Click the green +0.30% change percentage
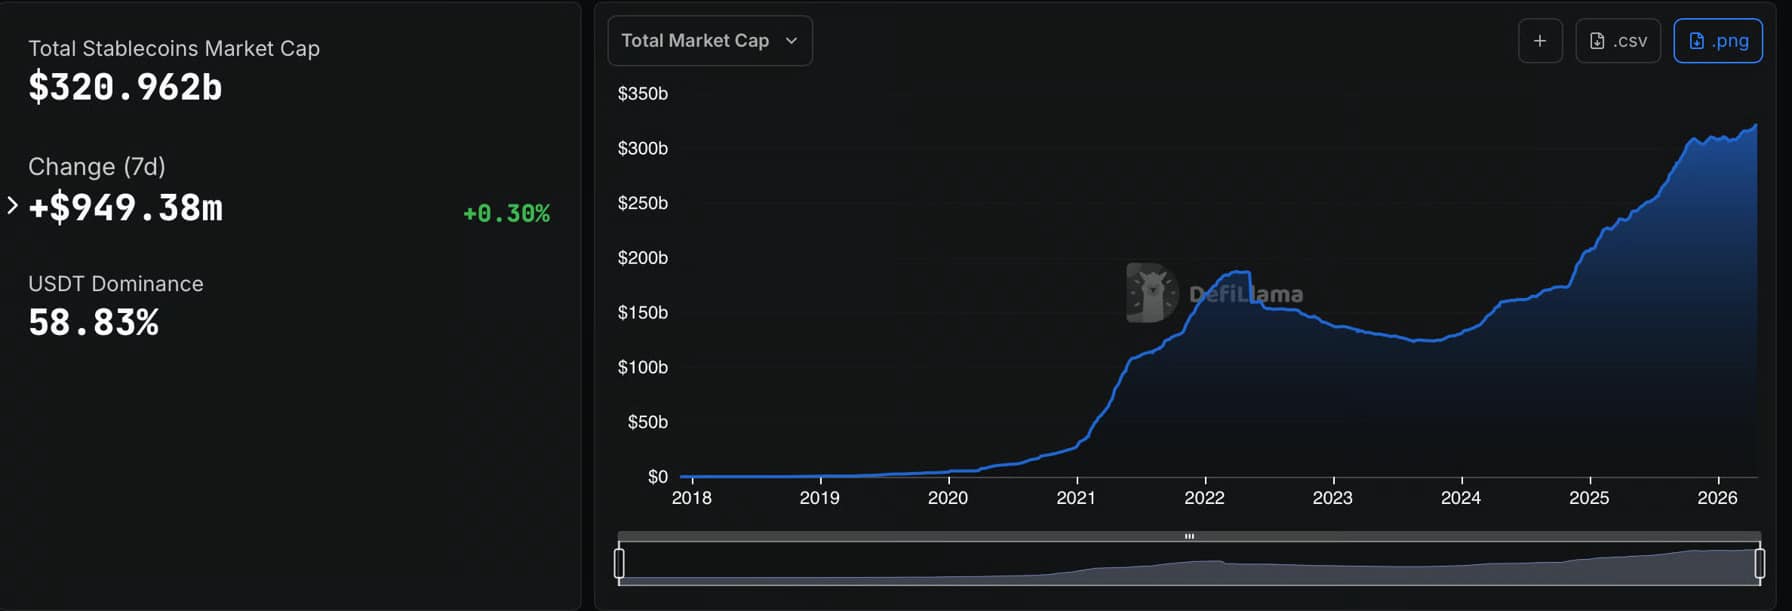 pyautogui.click(x=506, y=213)
